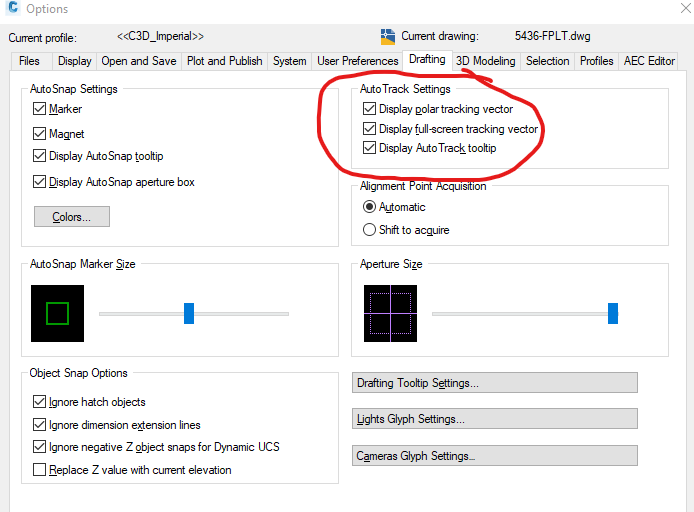
Task: Click the Civil 3D app icon in the title bar
Action: tap(14, 7)
